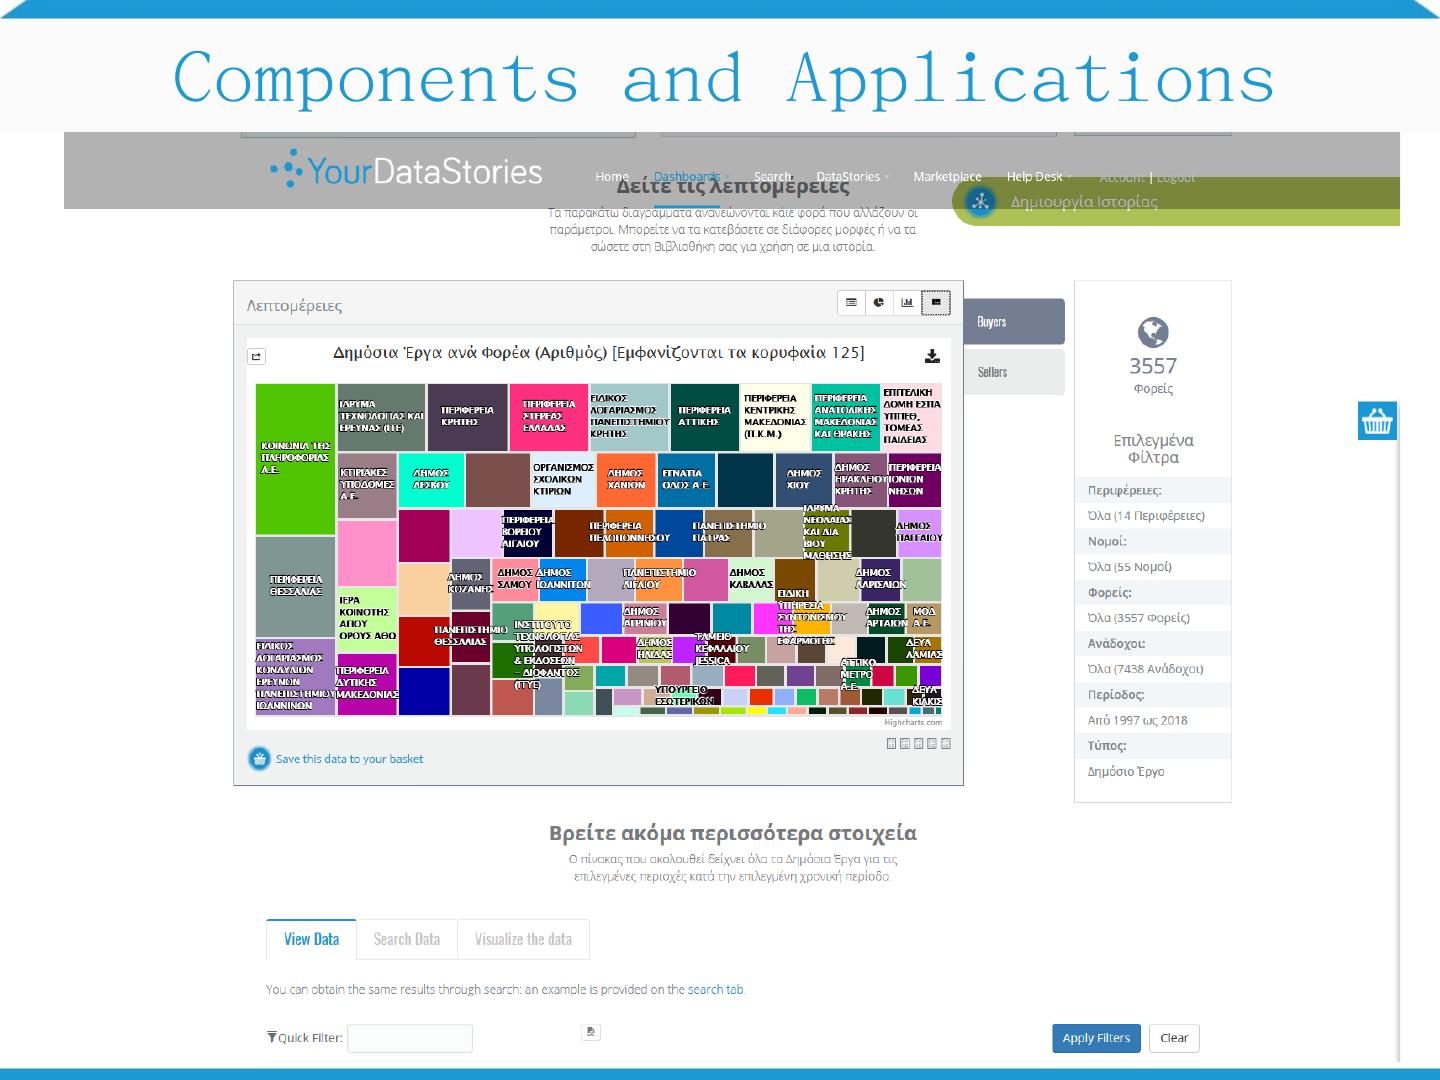Viewport: 1440px width, 1080px height.
Task: Click the chart download icon
Action: pos(932,356)
